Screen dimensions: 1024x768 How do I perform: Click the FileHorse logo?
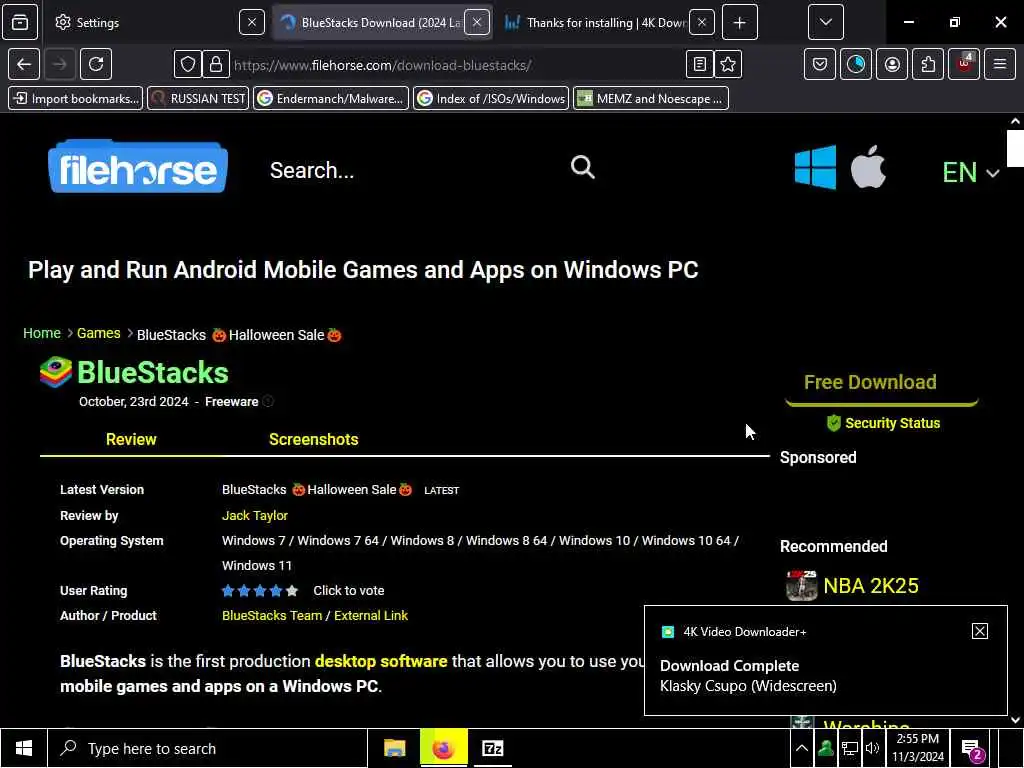coord(138,167)
